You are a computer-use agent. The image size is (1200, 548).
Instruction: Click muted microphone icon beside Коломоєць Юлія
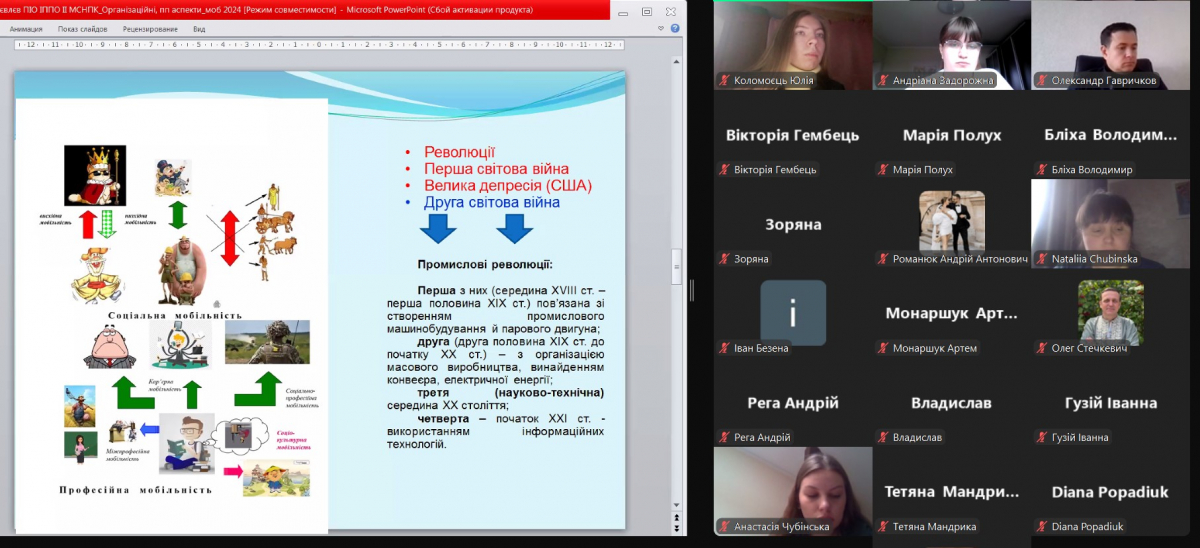pos(723,80)
